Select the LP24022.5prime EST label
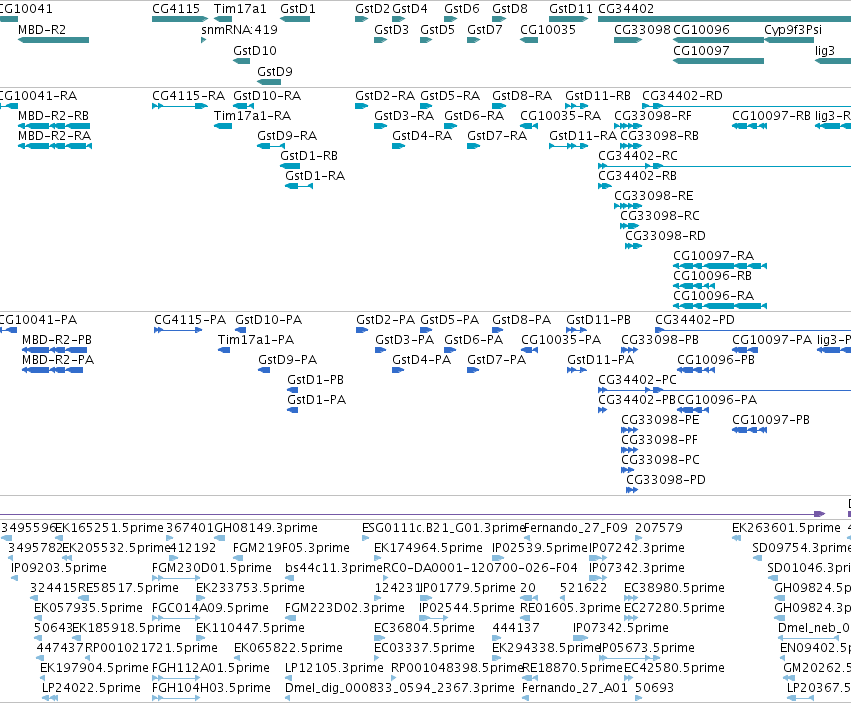The width and height of the screenshot is (851, 703). [x=91, y=688]
